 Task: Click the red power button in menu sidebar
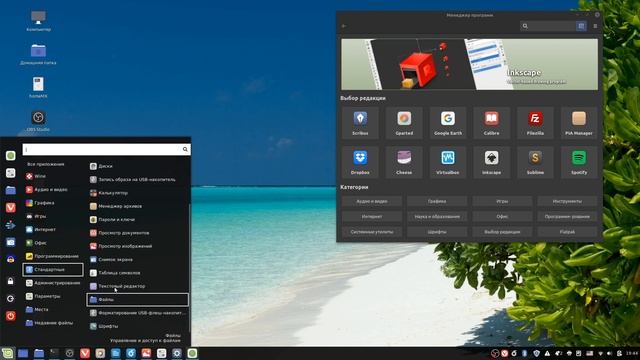(x=11, y=316)
